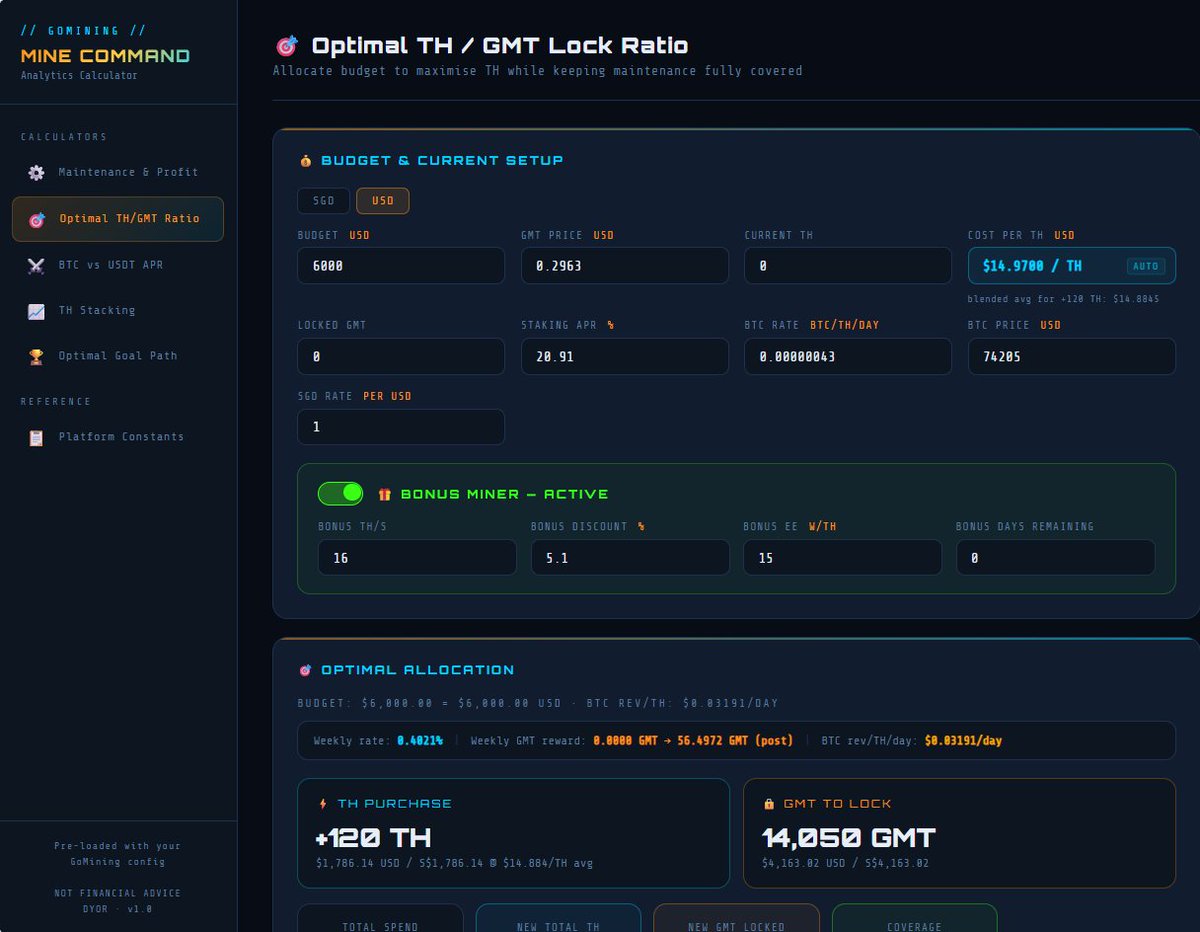Click the Staking APR input field

pos(624,356)
